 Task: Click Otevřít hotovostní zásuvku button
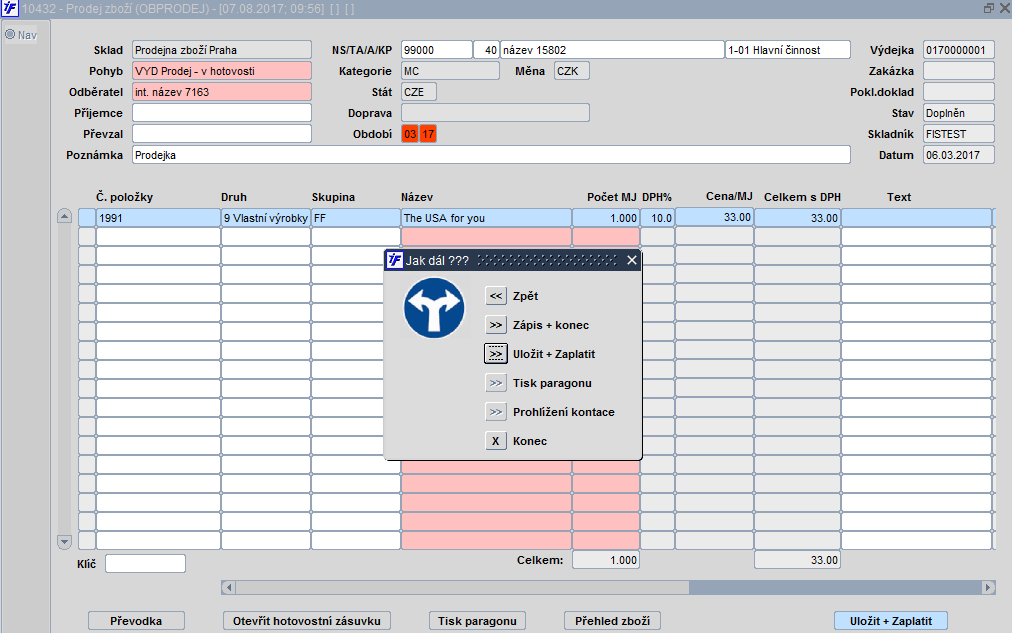(307, 621)
